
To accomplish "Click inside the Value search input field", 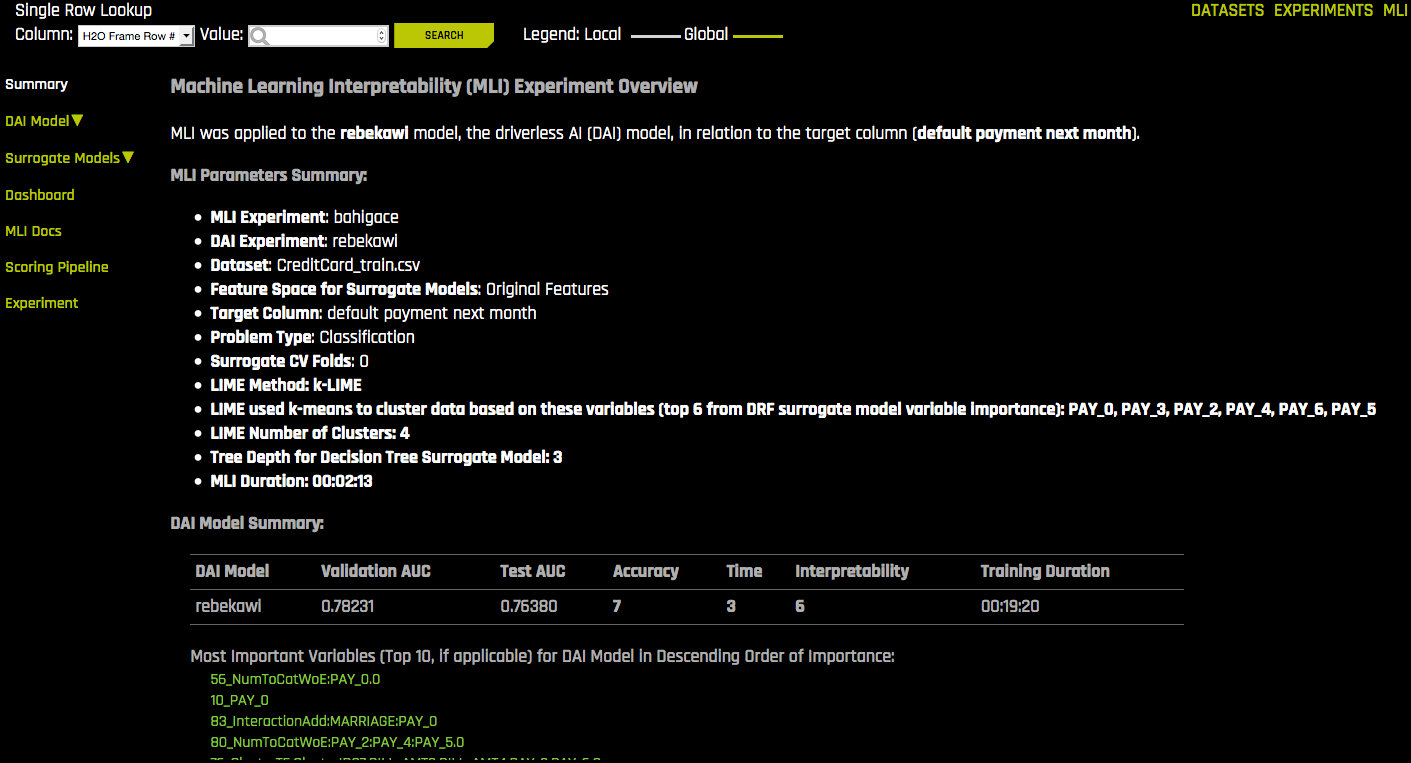I will click(320, 35).
